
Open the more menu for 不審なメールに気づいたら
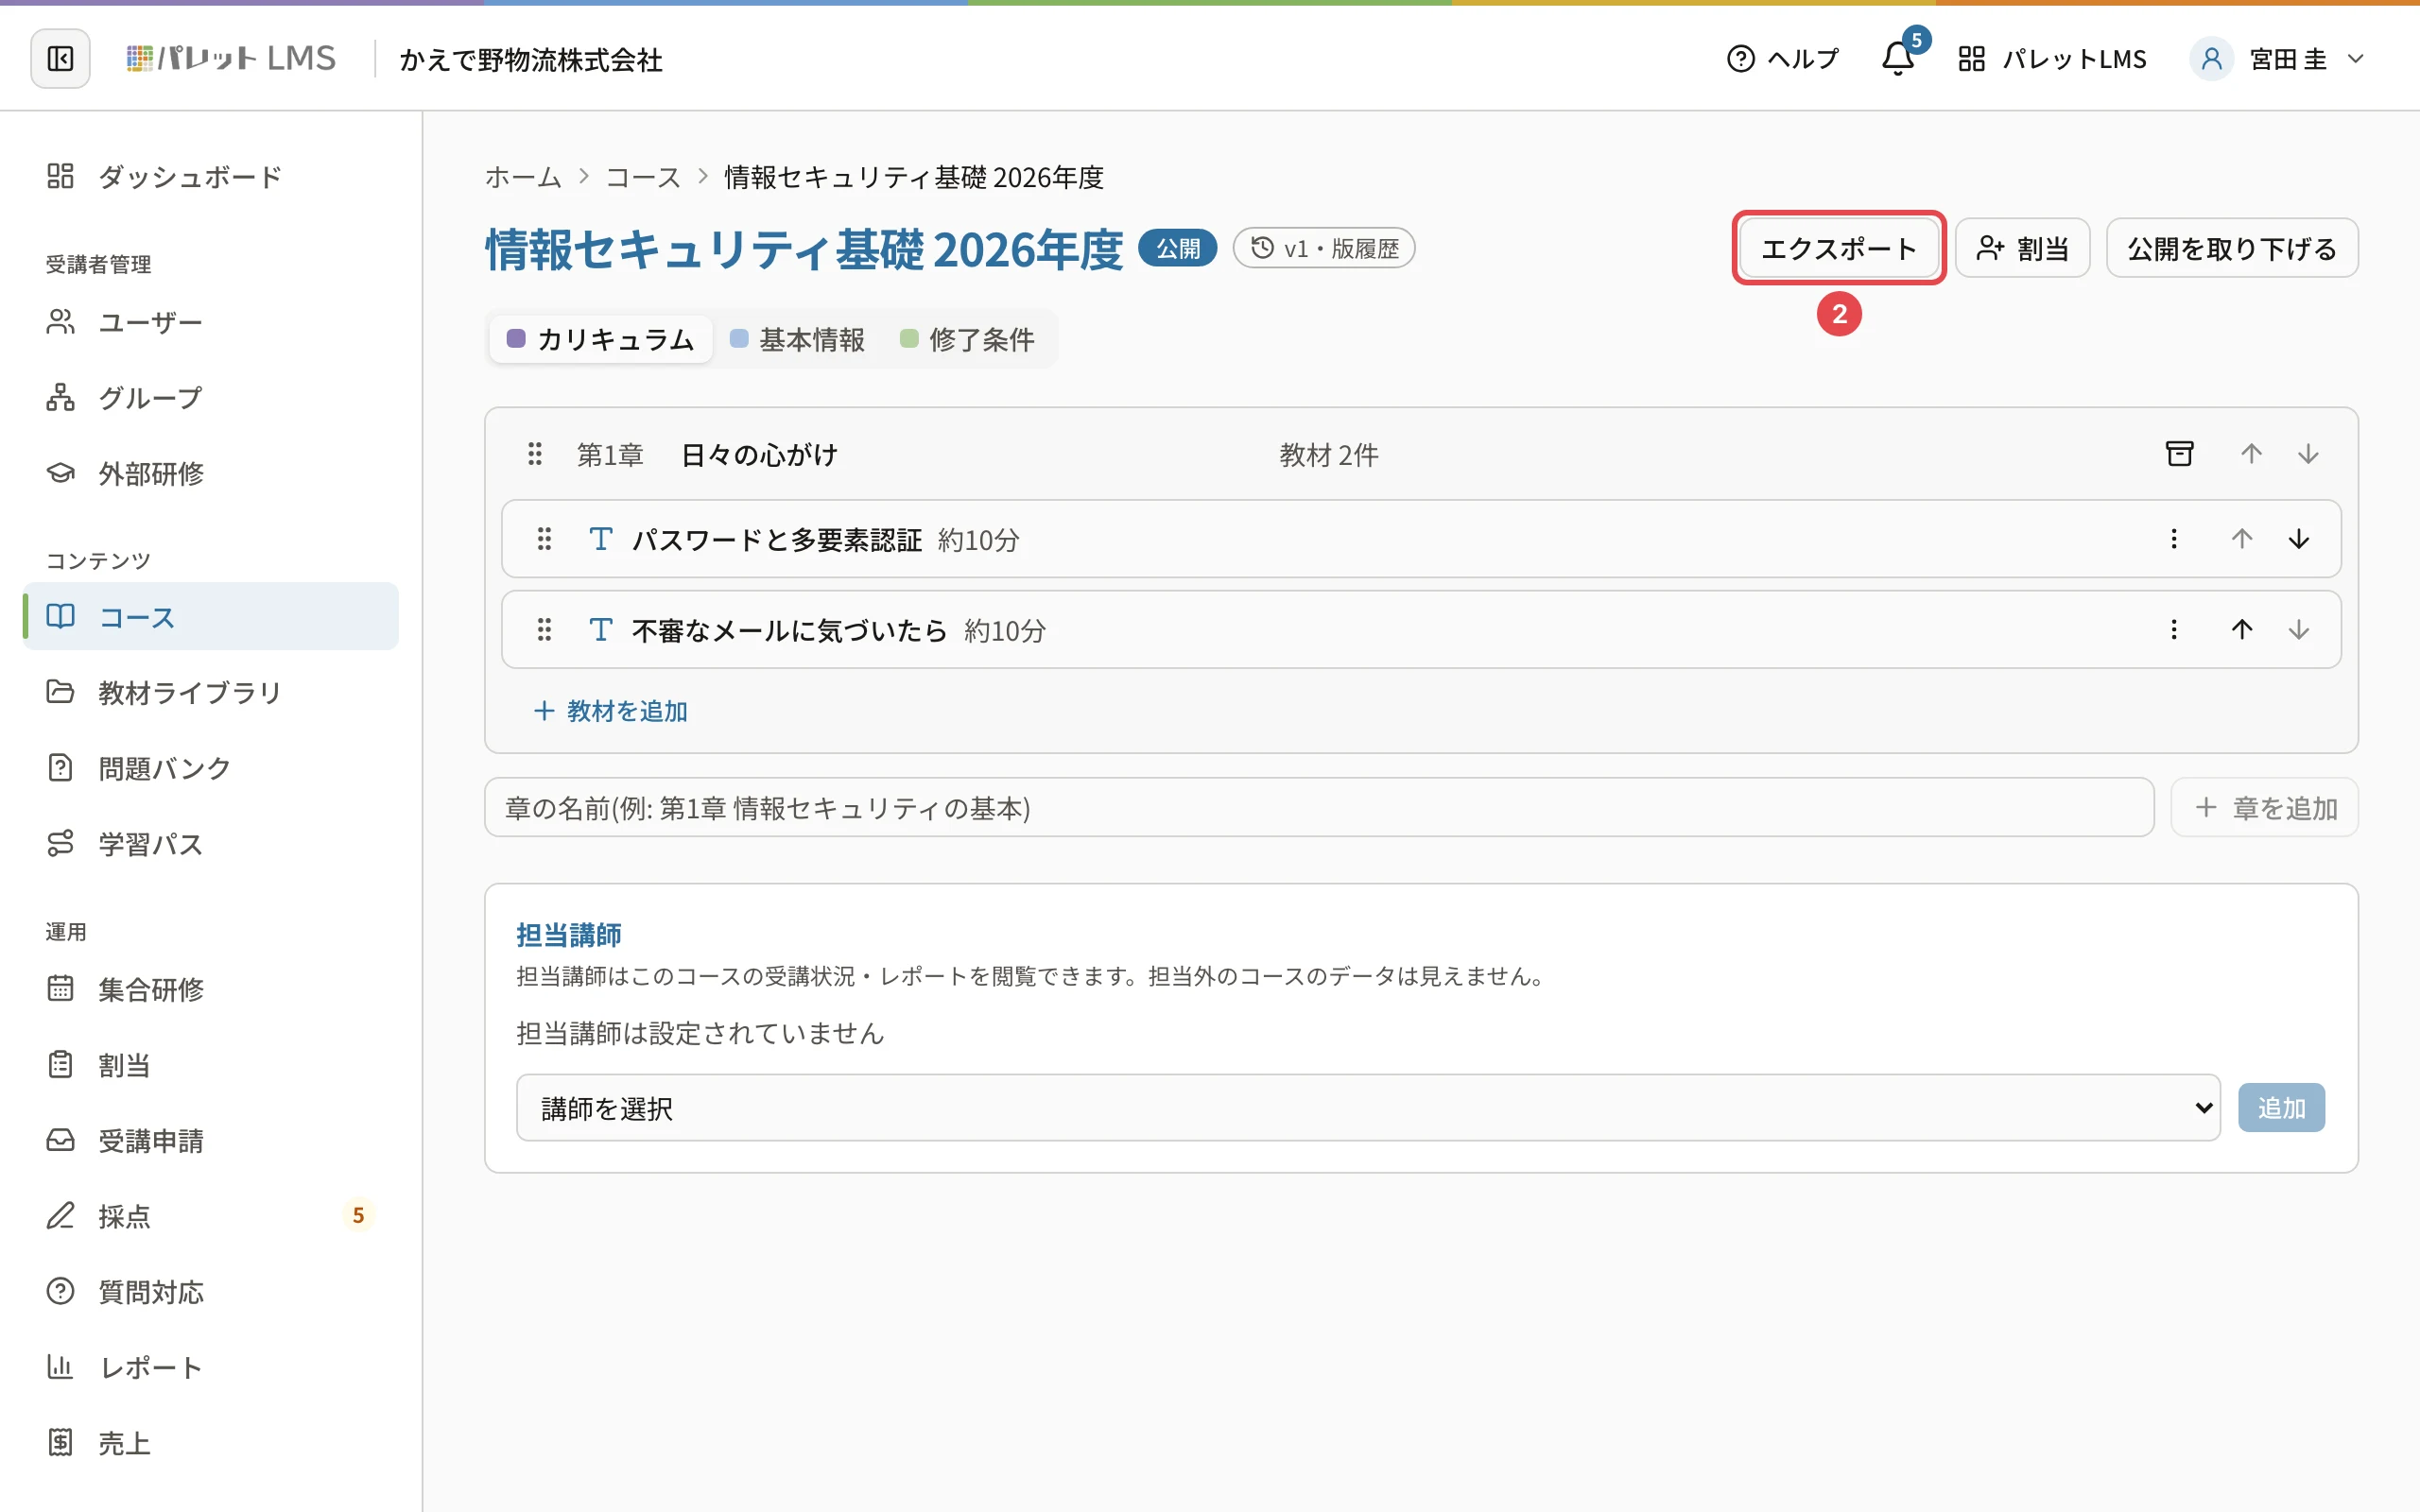[x=2174, y=629]
